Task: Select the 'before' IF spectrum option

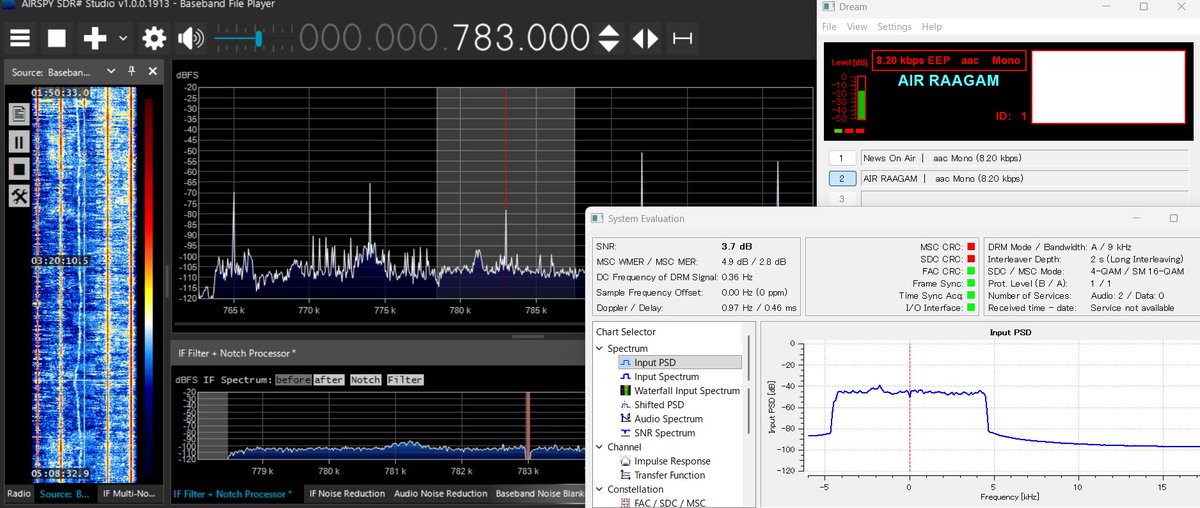Action: pos(293,380)
